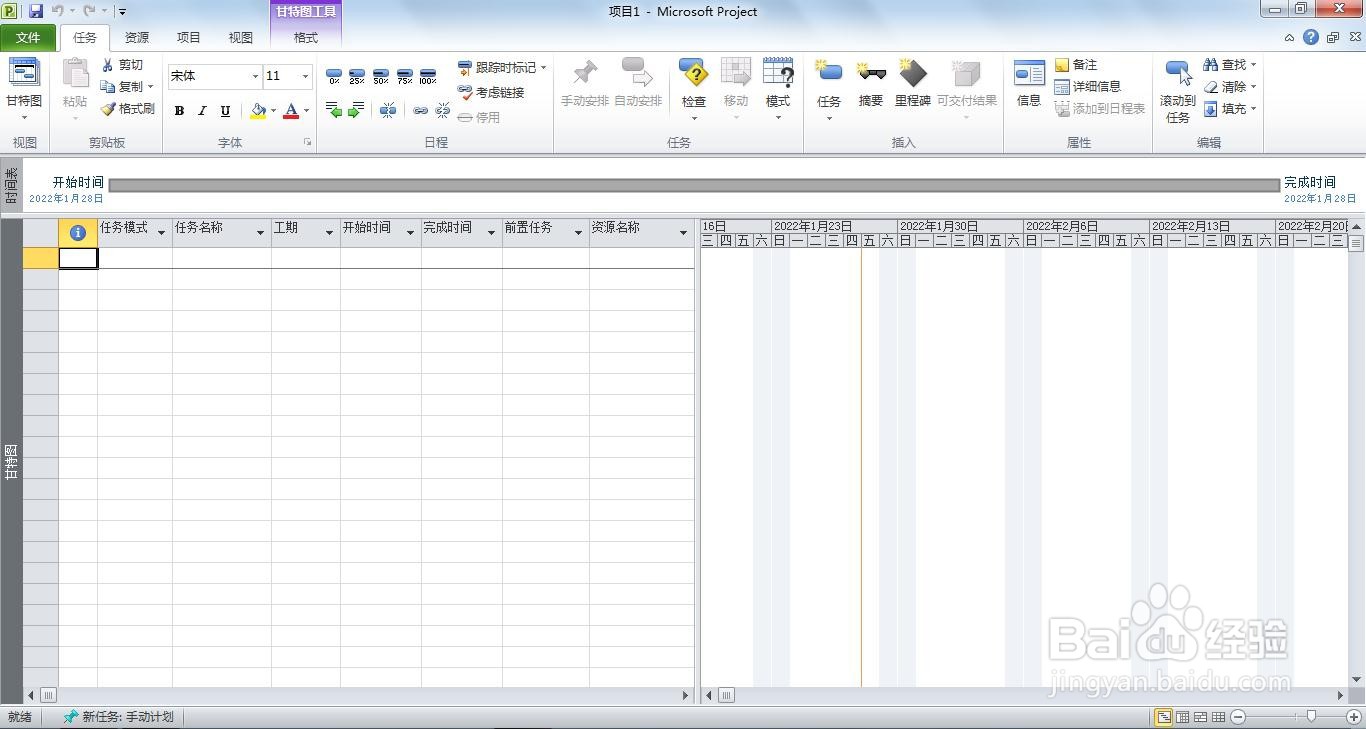Open the 完成时间 column filter dropdown
Image resolution: width=1366 pixels, height=729 pixels.
(x=491, y=232)
